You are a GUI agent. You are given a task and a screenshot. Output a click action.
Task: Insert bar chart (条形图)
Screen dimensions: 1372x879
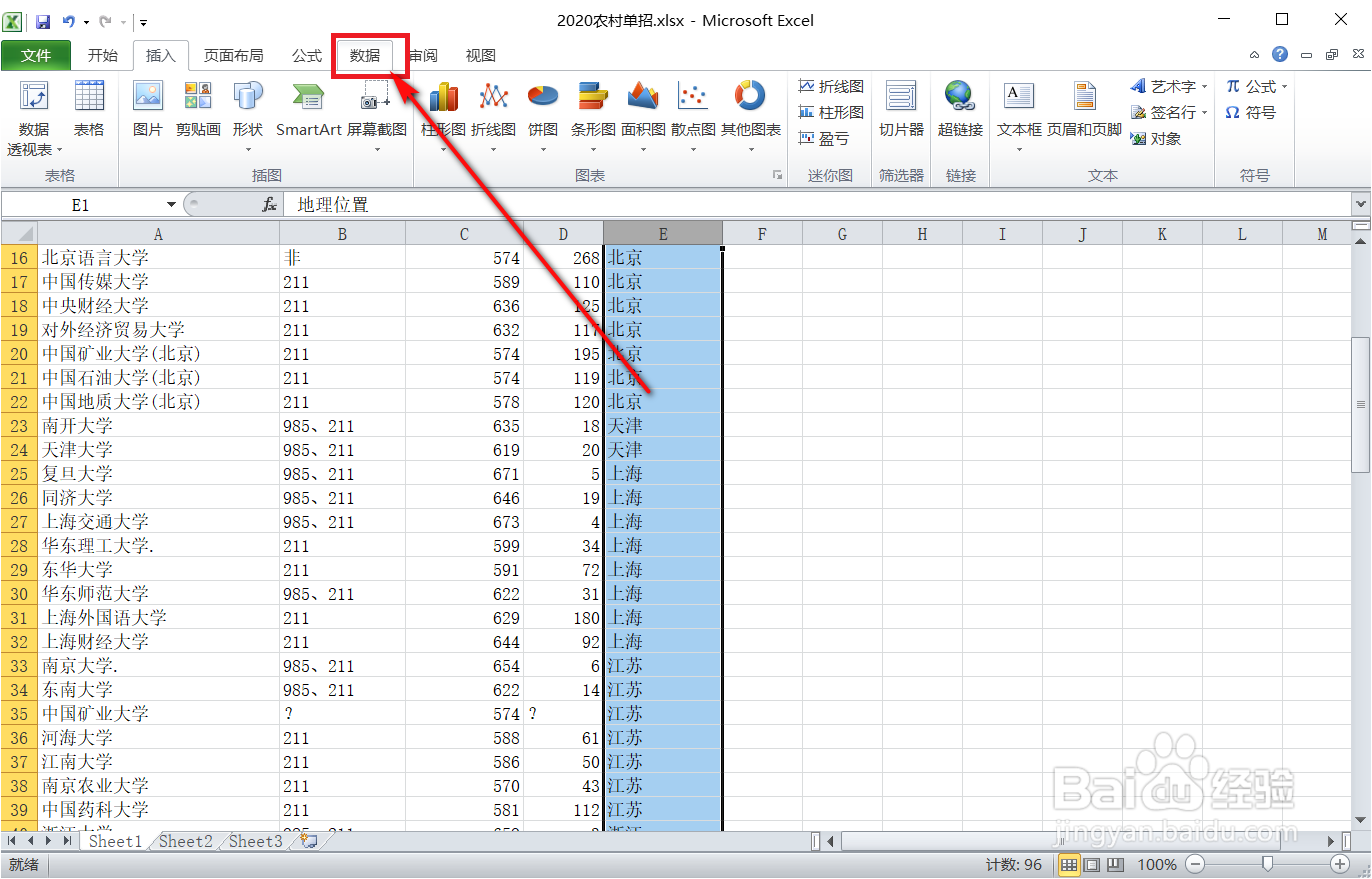coord(593,117)
